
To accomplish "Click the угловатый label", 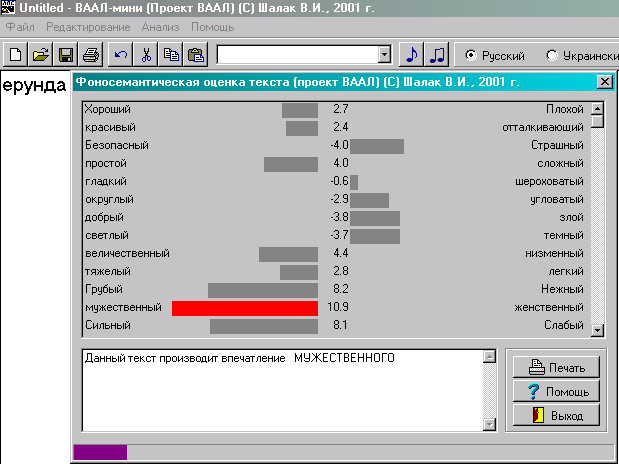I will (557, 199).
